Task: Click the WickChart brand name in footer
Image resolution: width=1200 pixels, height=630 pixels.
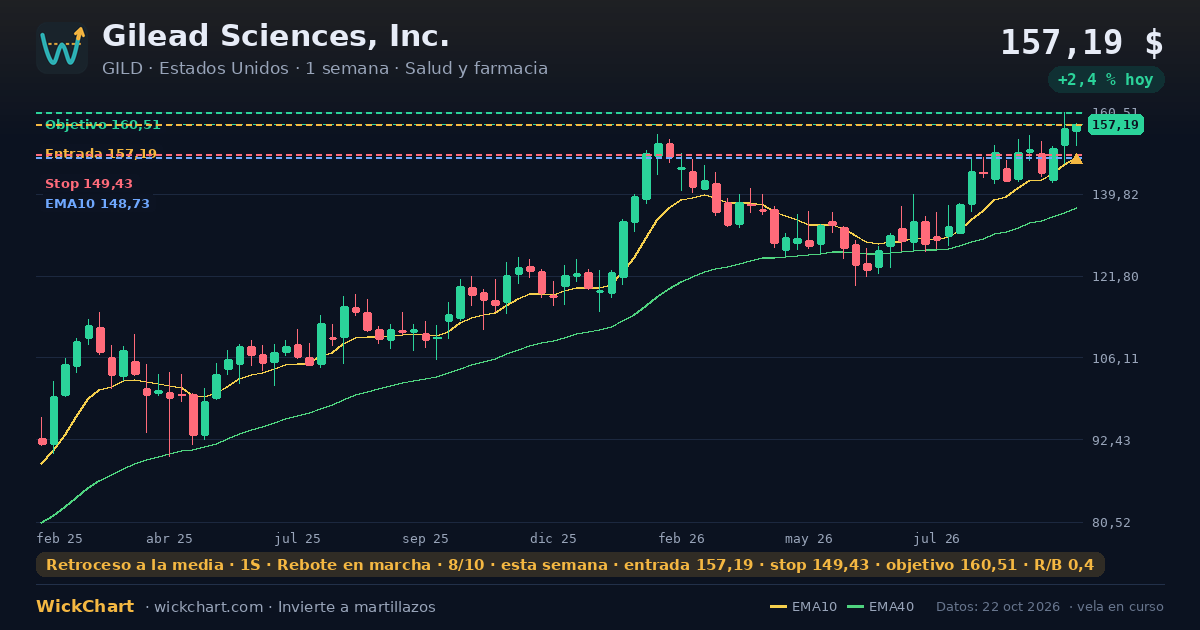Action: point(85,607)
